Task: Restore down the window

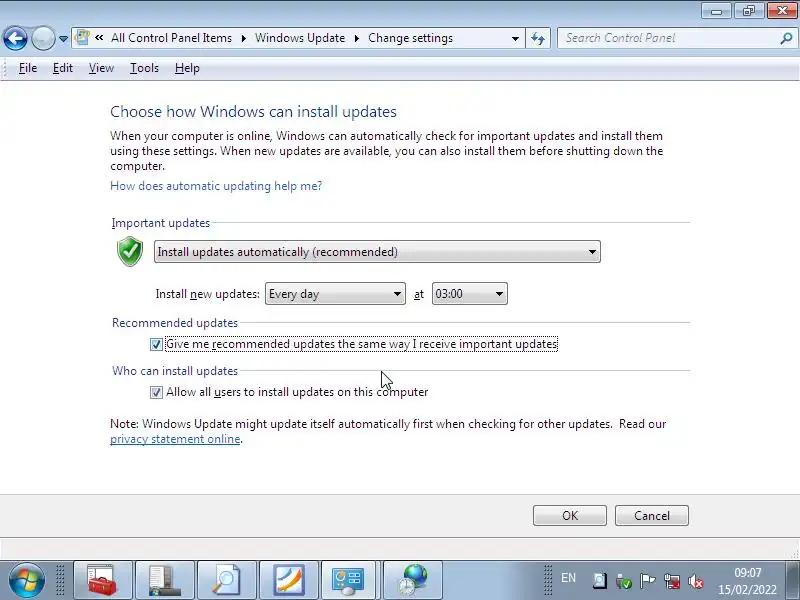Action: pyautogui.click(x=748, y=11)
